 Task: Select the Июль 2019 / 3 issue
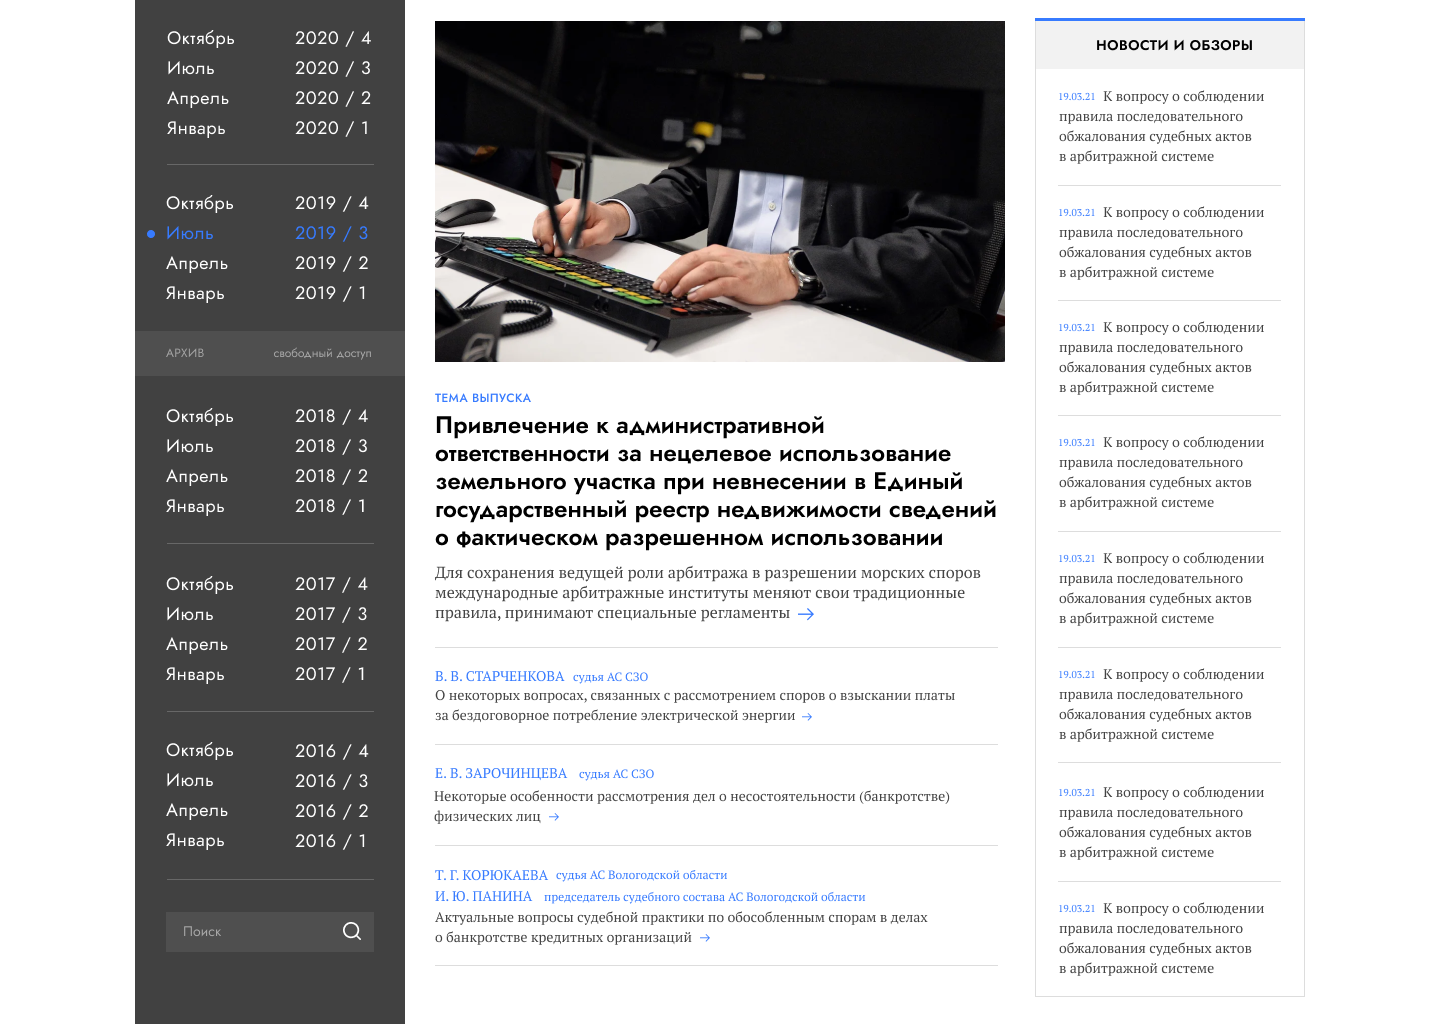(268, 233)
